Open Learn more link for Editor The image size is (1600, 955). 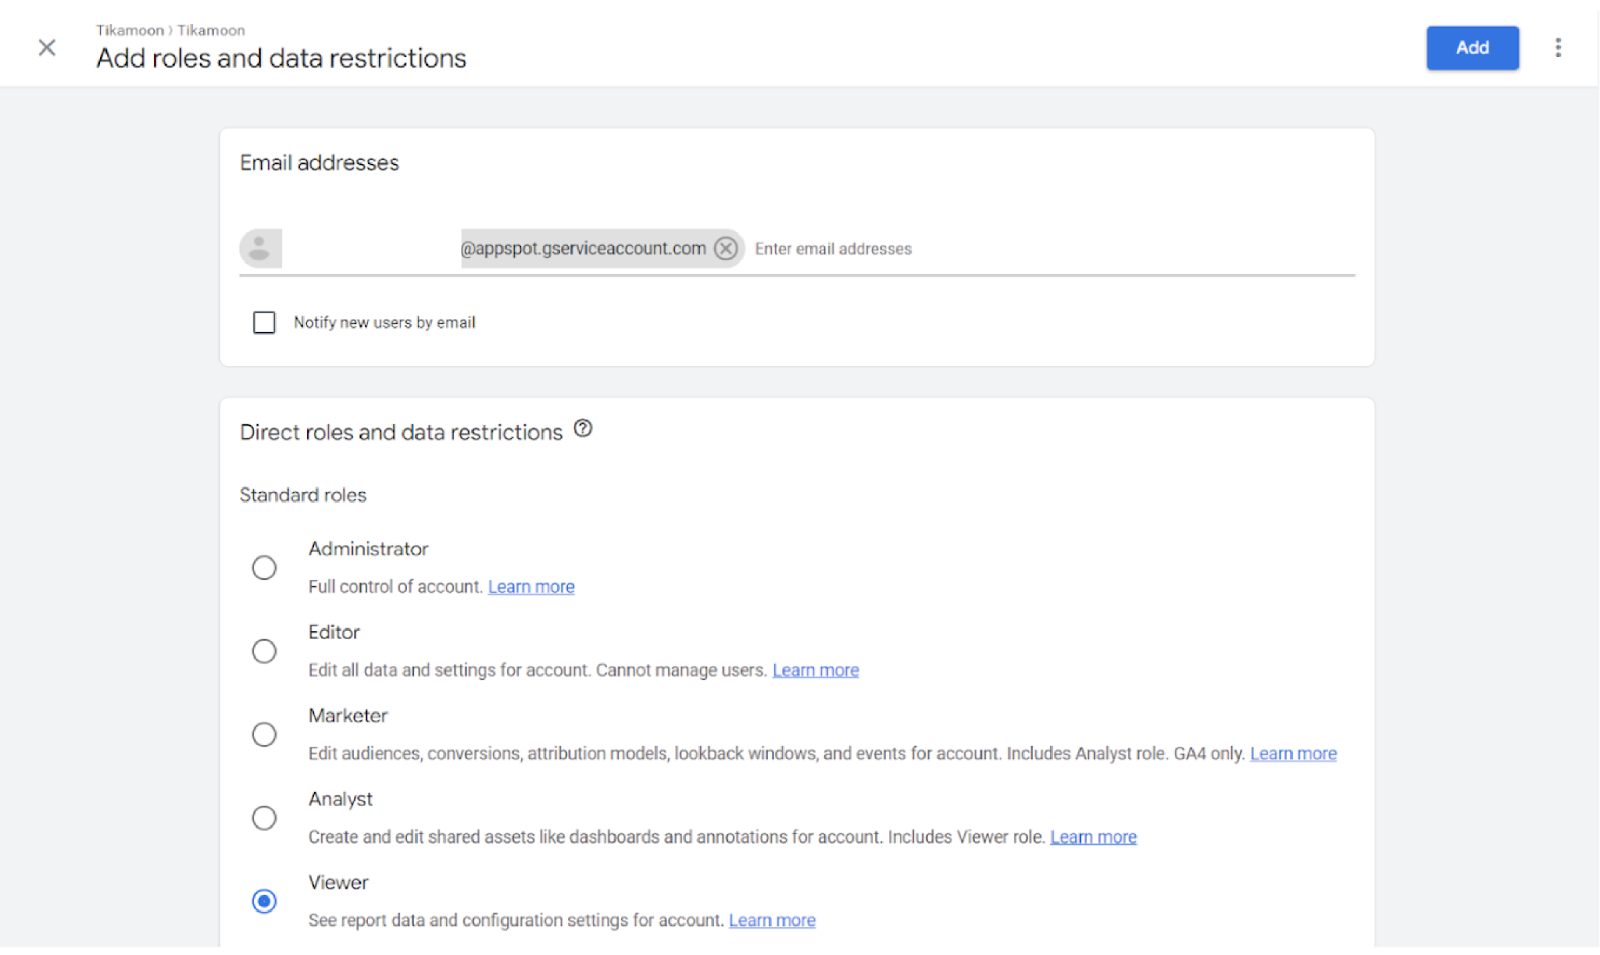coord(815,670)
